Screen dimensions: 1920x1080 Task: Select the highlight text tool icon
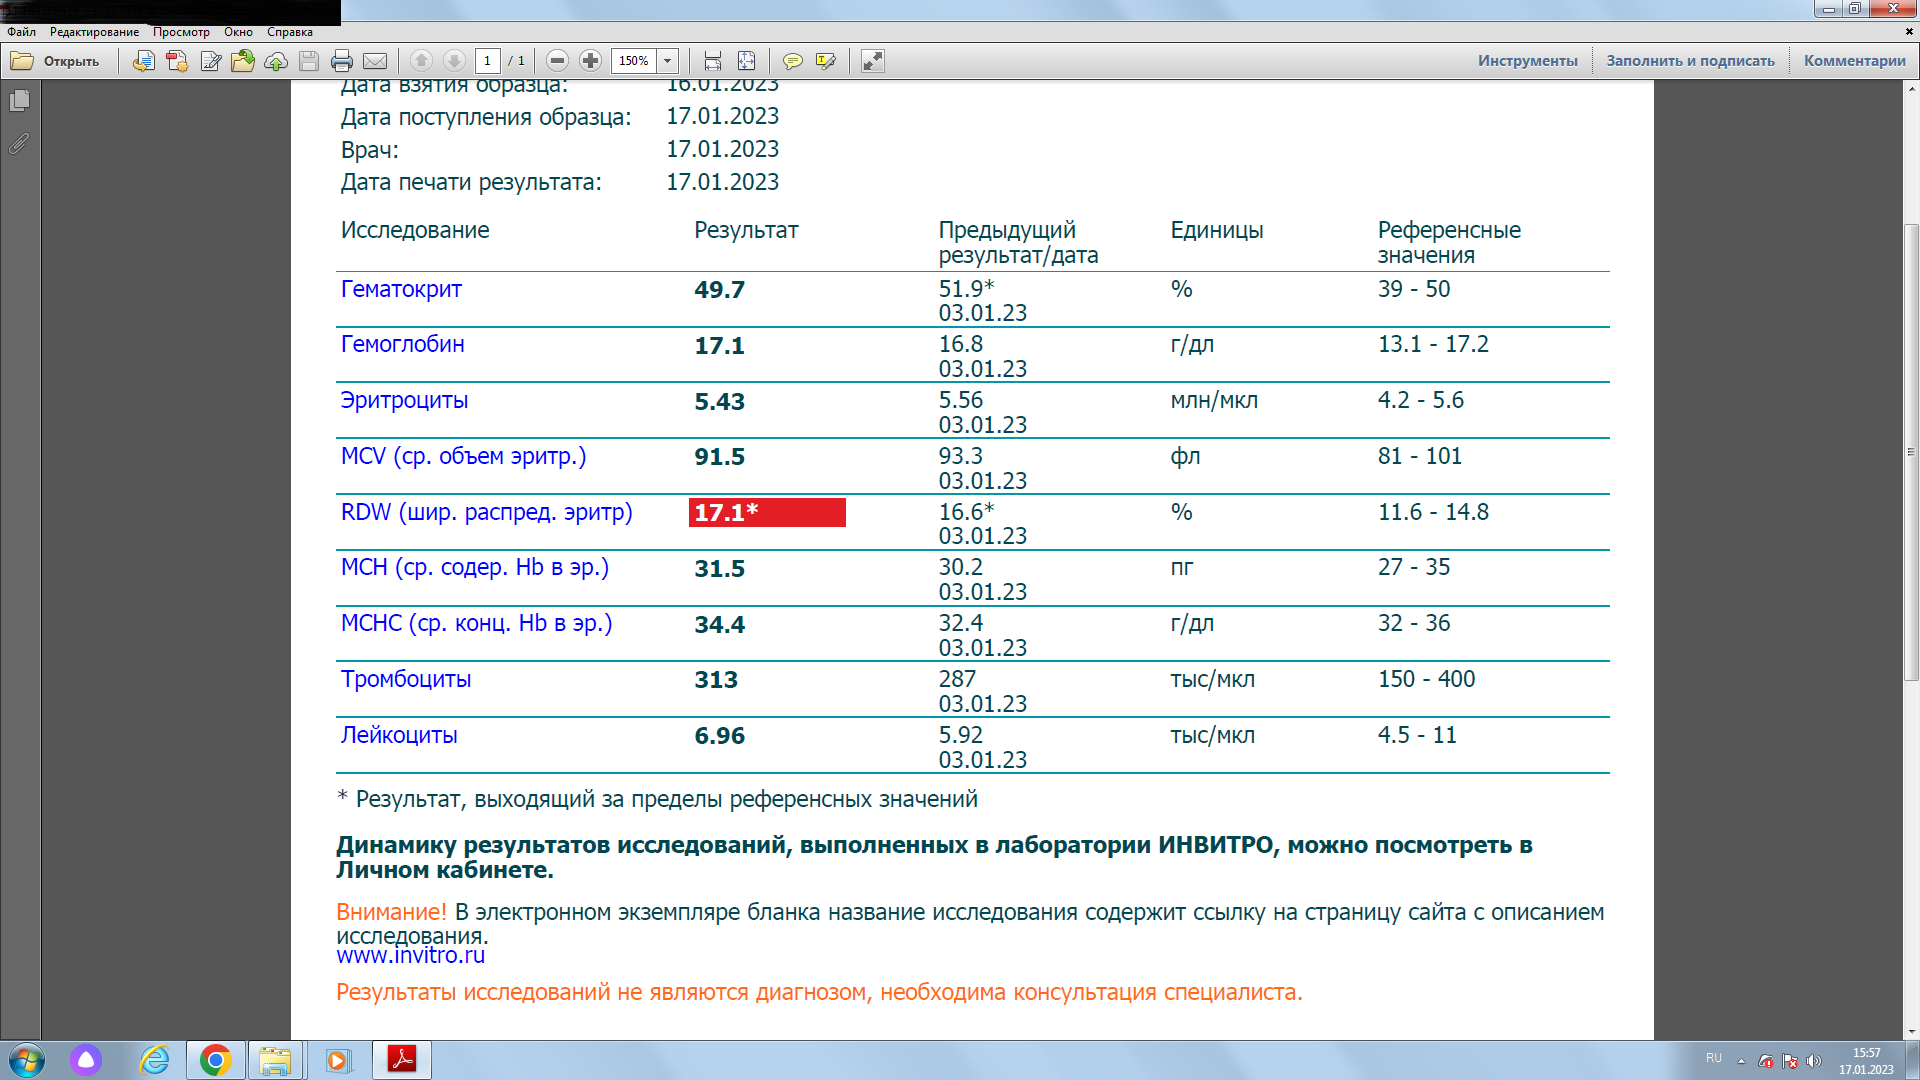point(825,61)
